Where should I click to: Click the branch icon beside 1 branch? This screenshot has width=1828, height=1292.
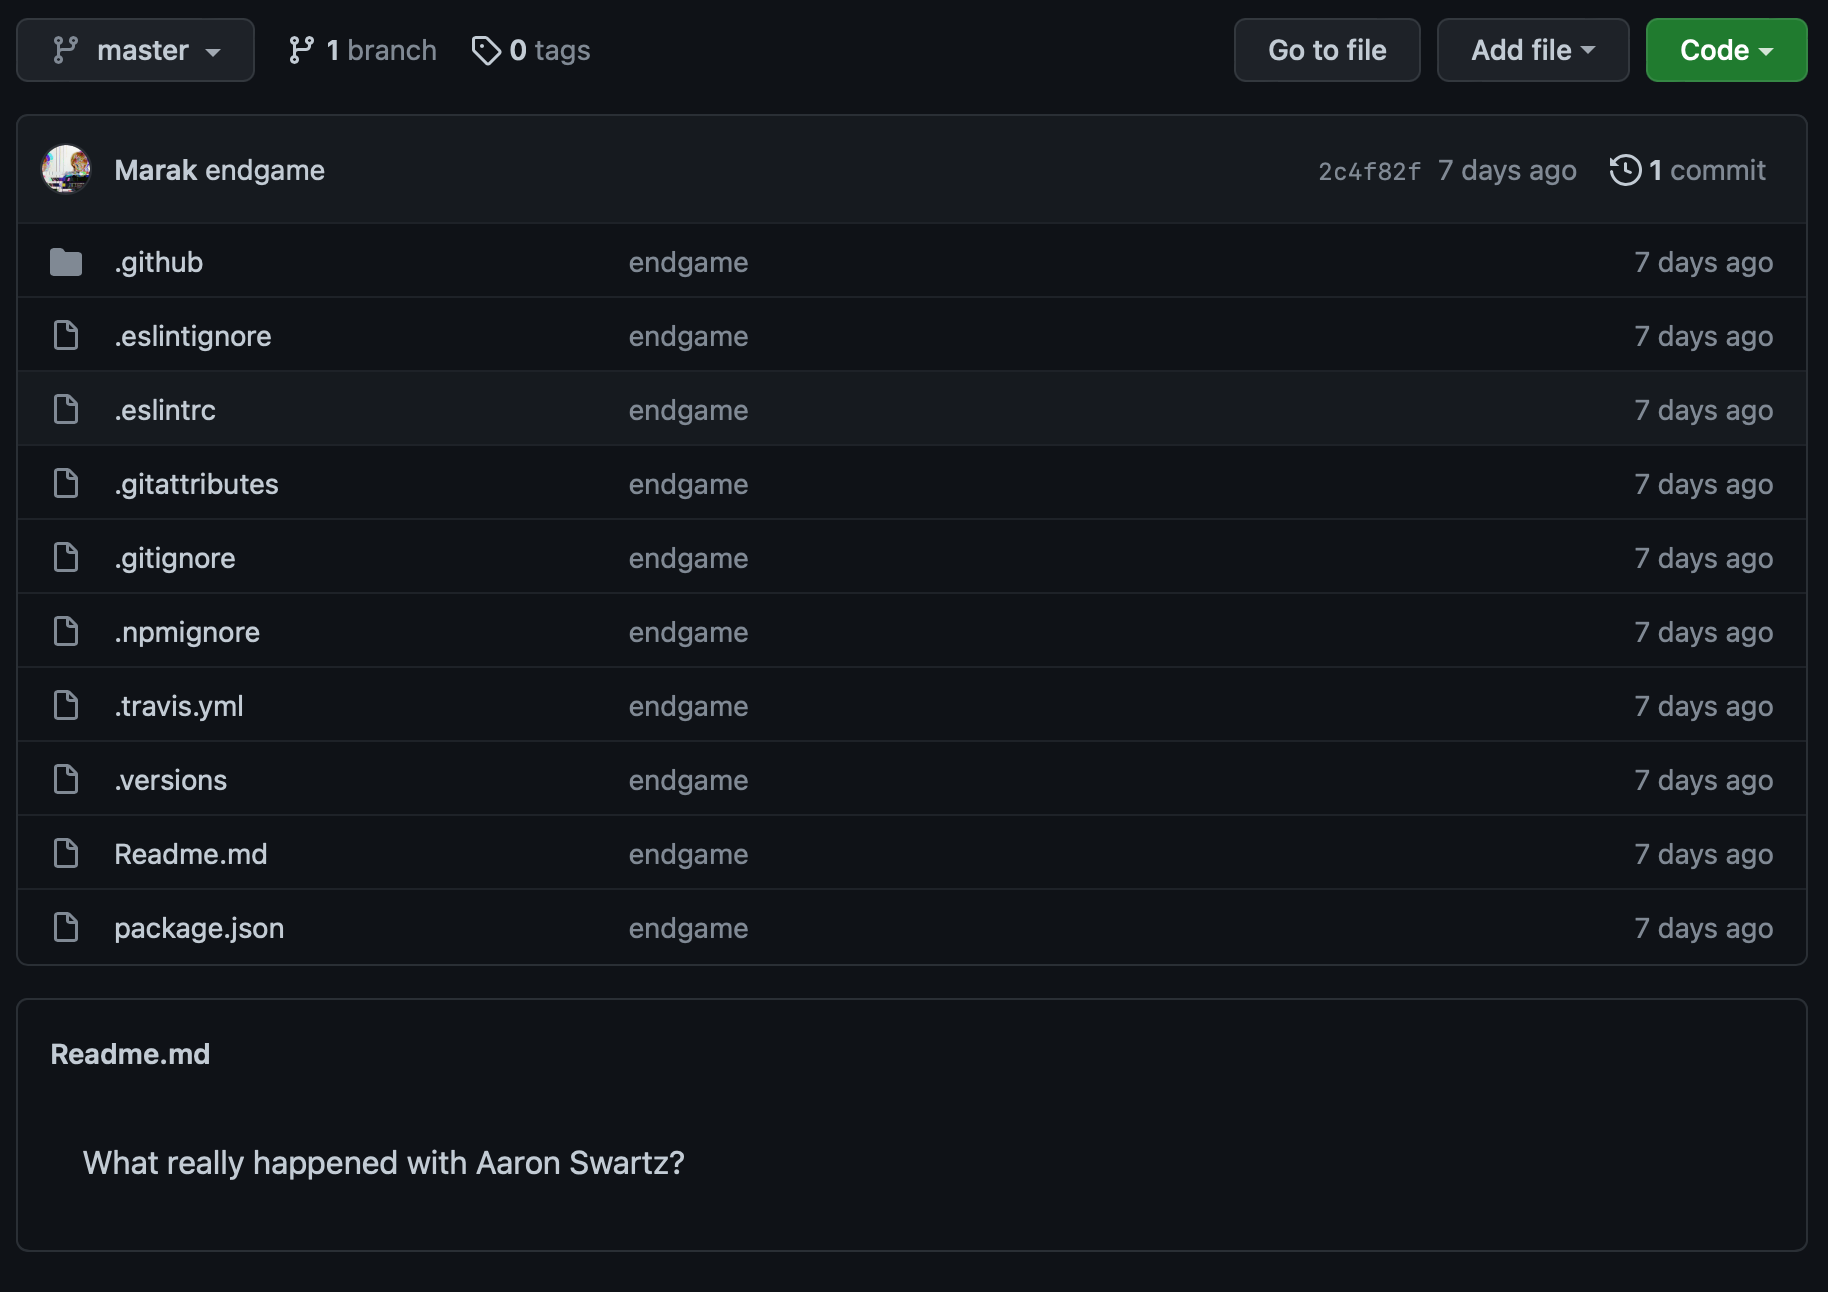point(301,50)
